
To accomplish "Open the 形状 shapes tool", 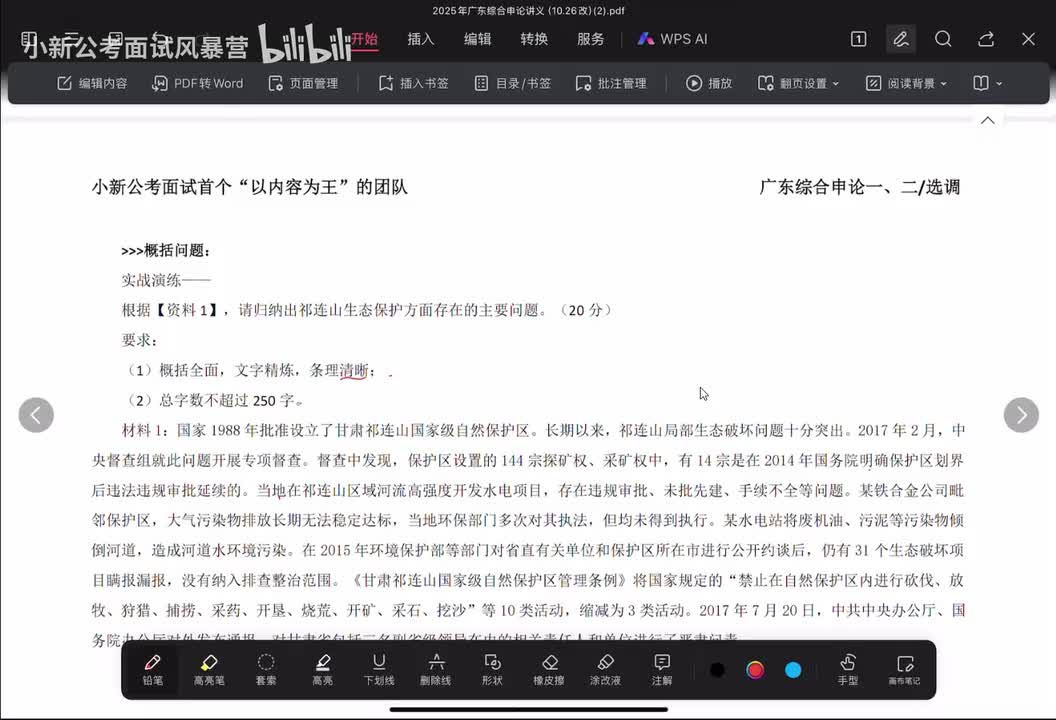I will [492, 669].
